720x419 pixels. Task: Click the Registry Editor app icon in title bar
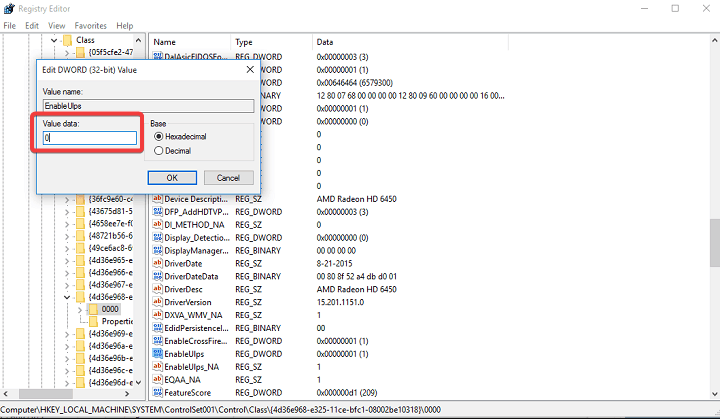[x=9, y=8]
